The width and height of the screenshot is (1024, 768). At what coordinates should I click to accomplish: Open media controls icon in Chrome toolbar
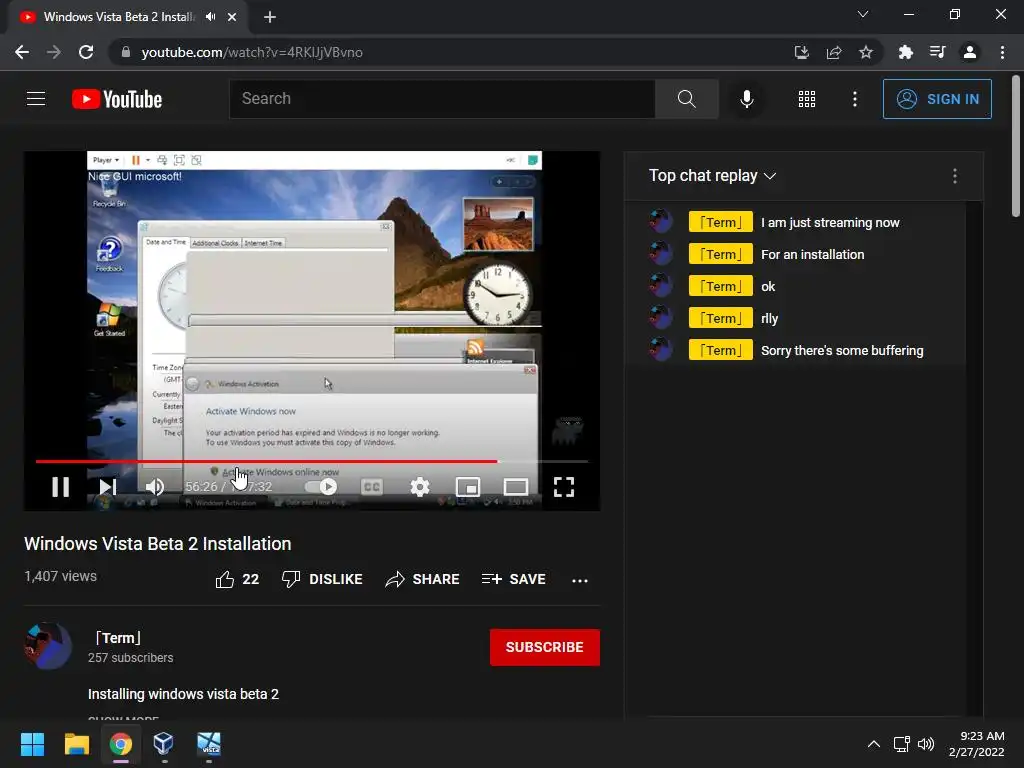(x=937, y=52)
